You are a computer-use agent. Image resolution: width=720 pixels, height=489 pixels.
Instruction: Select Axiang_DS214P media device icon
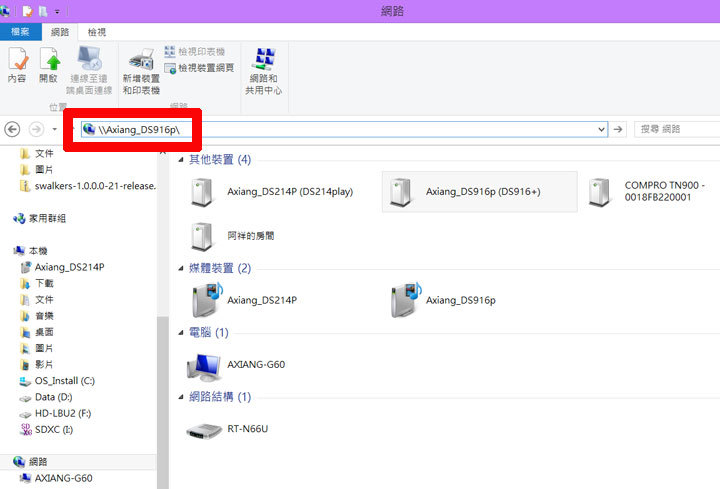pos(207,300)
